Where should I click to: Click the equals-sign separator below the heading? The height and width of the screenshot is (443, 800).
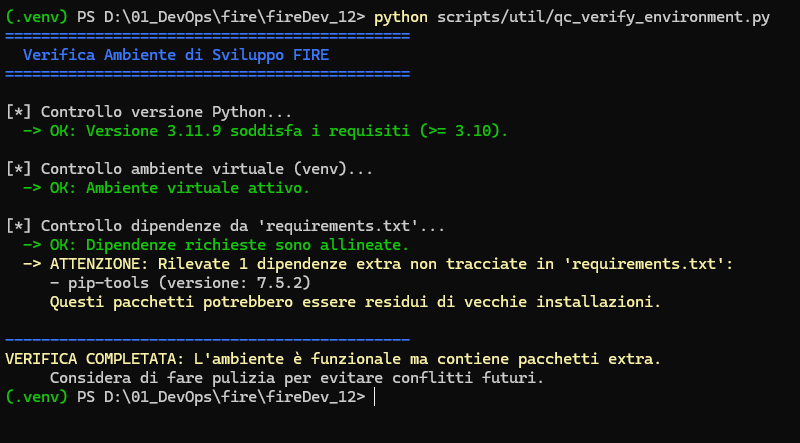[207, 73]
